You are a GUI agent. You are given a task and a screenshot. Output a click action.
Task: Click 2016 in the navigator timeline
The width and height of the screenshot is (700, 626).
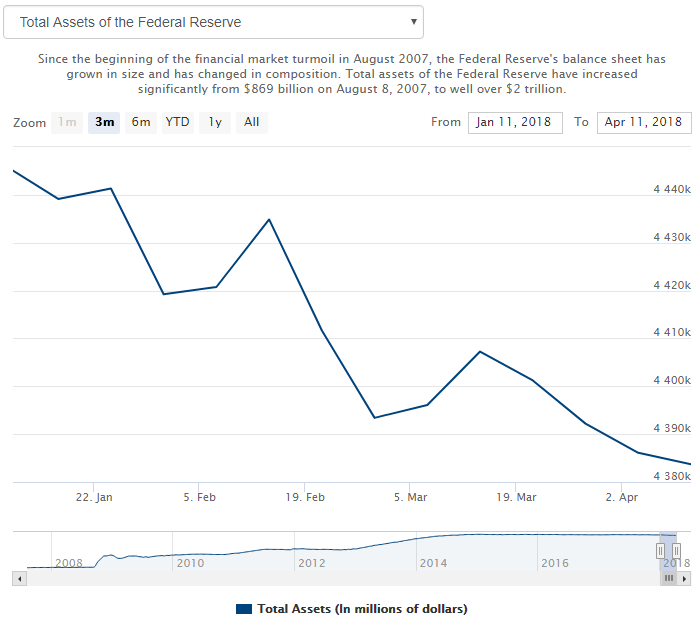tap(555, 563)
